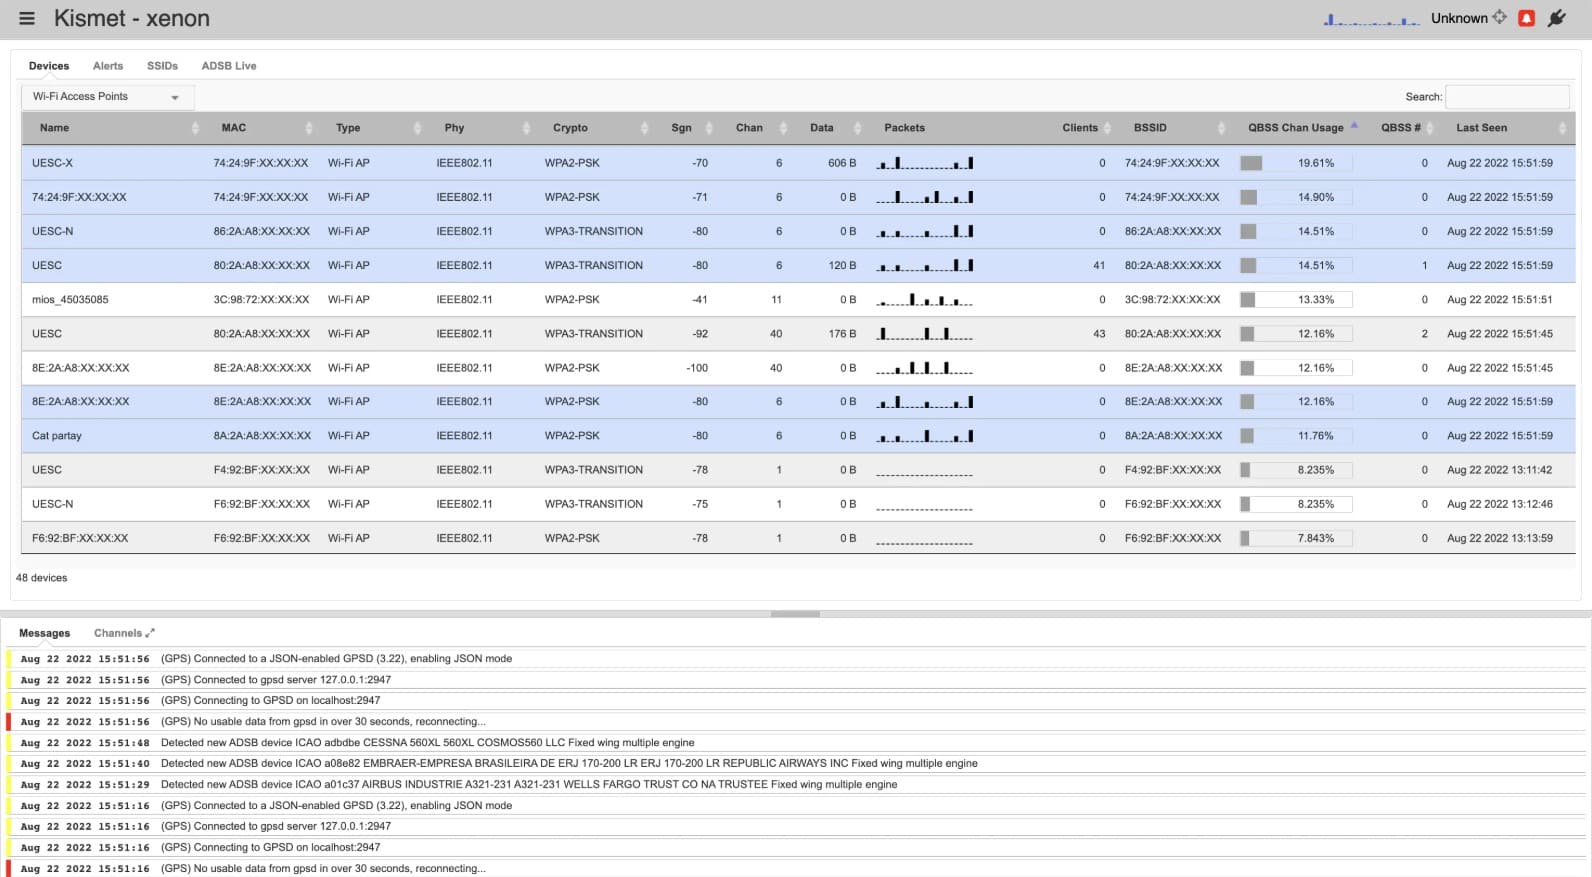
Task: Click the panel divider drag handle
Action: [x=795, y=614]
